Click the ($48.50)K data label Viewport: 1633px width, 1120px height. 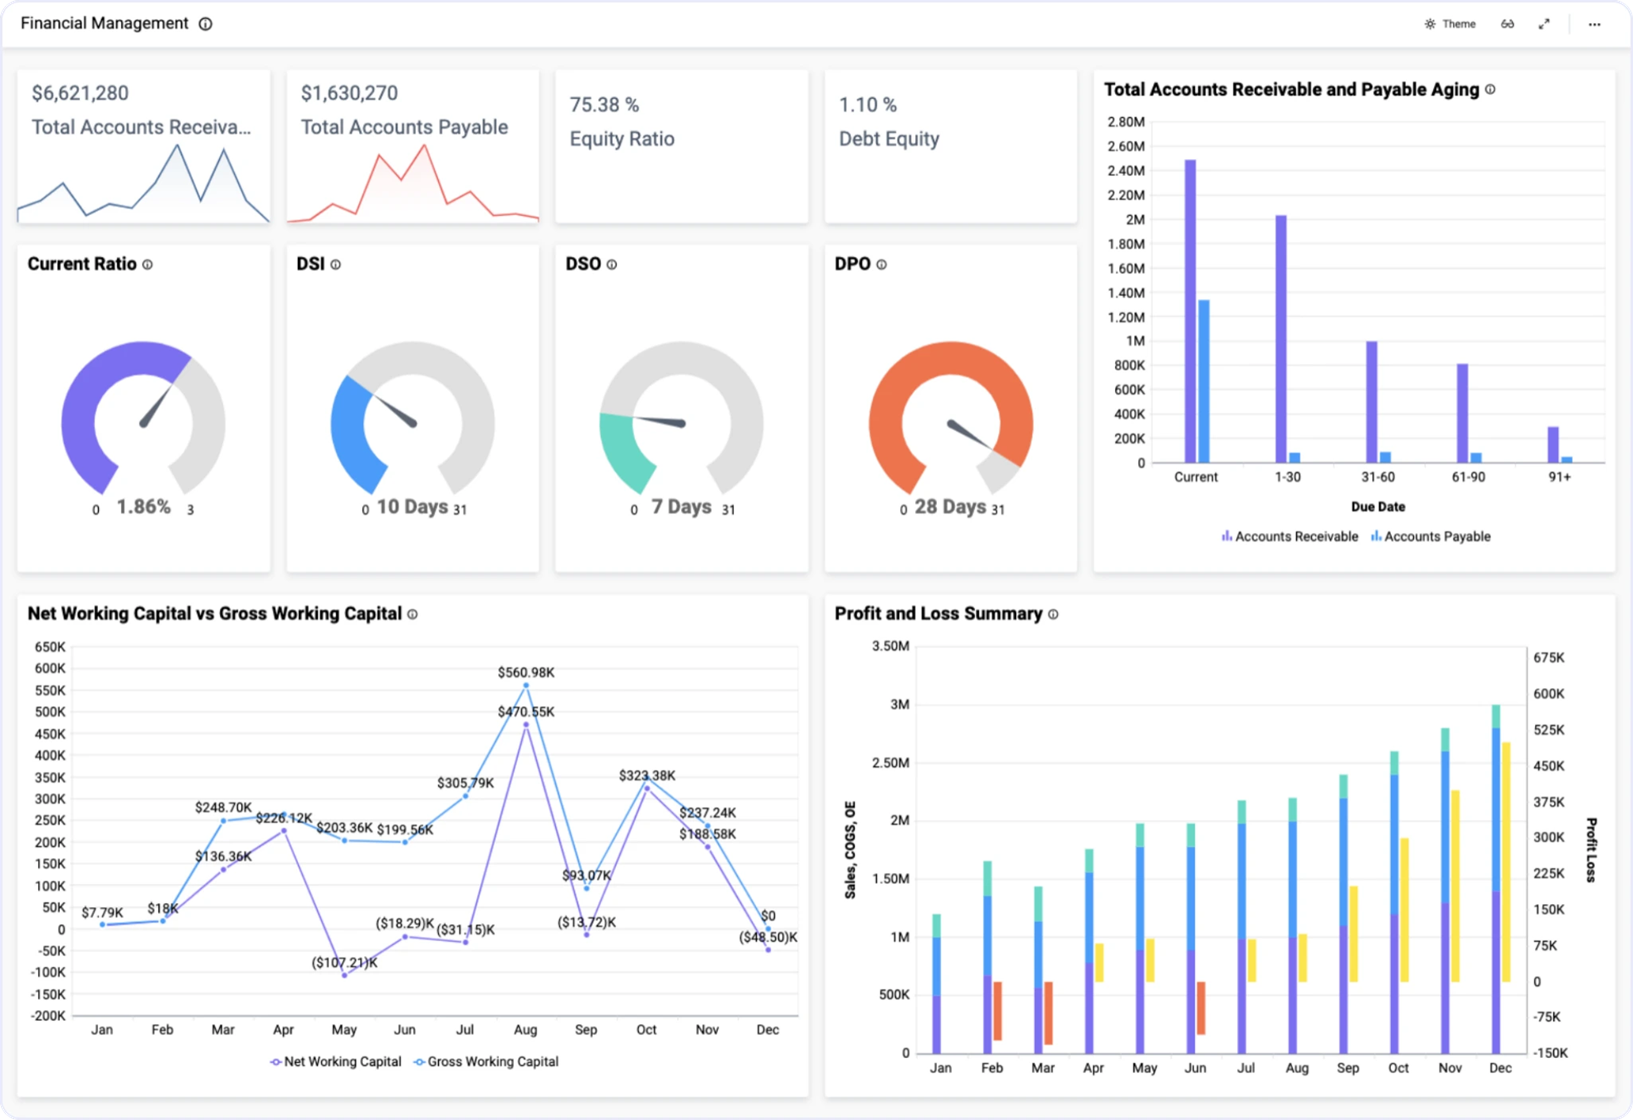click(x=768, y=938)
